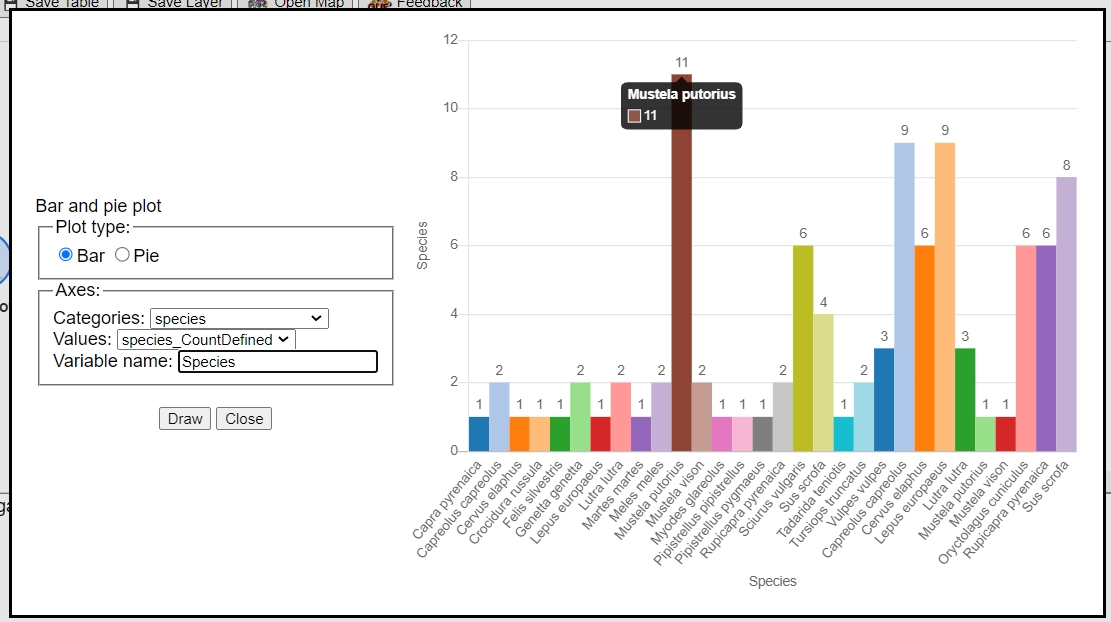Screen dimensions: 1111x622
Task: Click the Cervus elaphus bar valued 6
Action: 925,349
